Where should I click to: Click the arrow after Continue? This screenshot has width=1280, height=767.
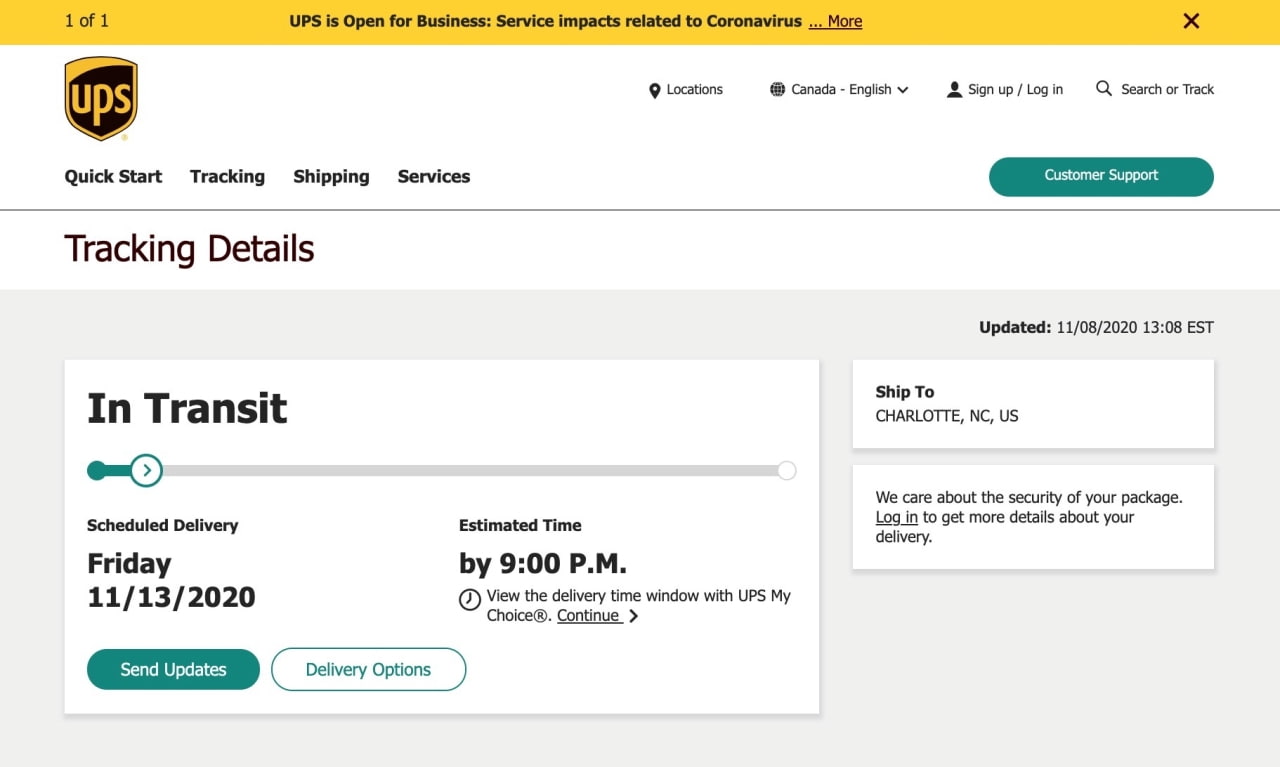633,616
